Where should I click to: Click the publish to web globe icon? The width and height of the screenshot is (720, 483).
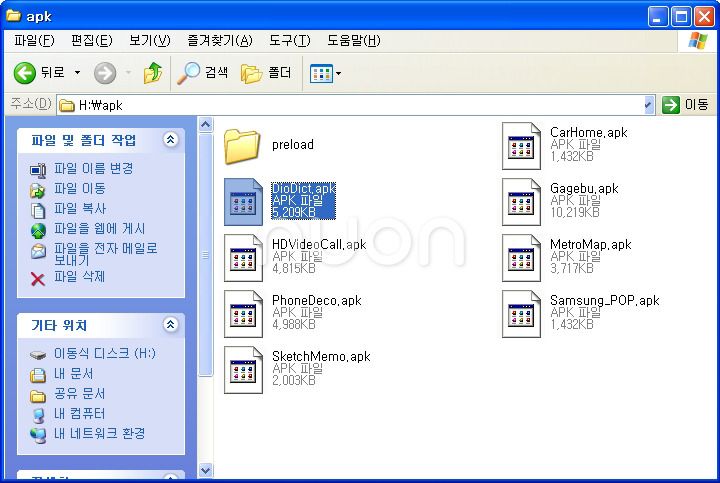pyautogui.click(x=38, y=230)
